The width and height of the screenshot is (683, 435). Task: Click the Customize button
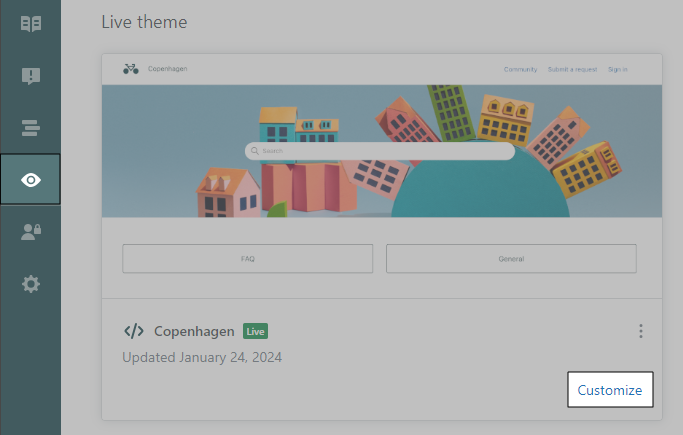(609, 390)
